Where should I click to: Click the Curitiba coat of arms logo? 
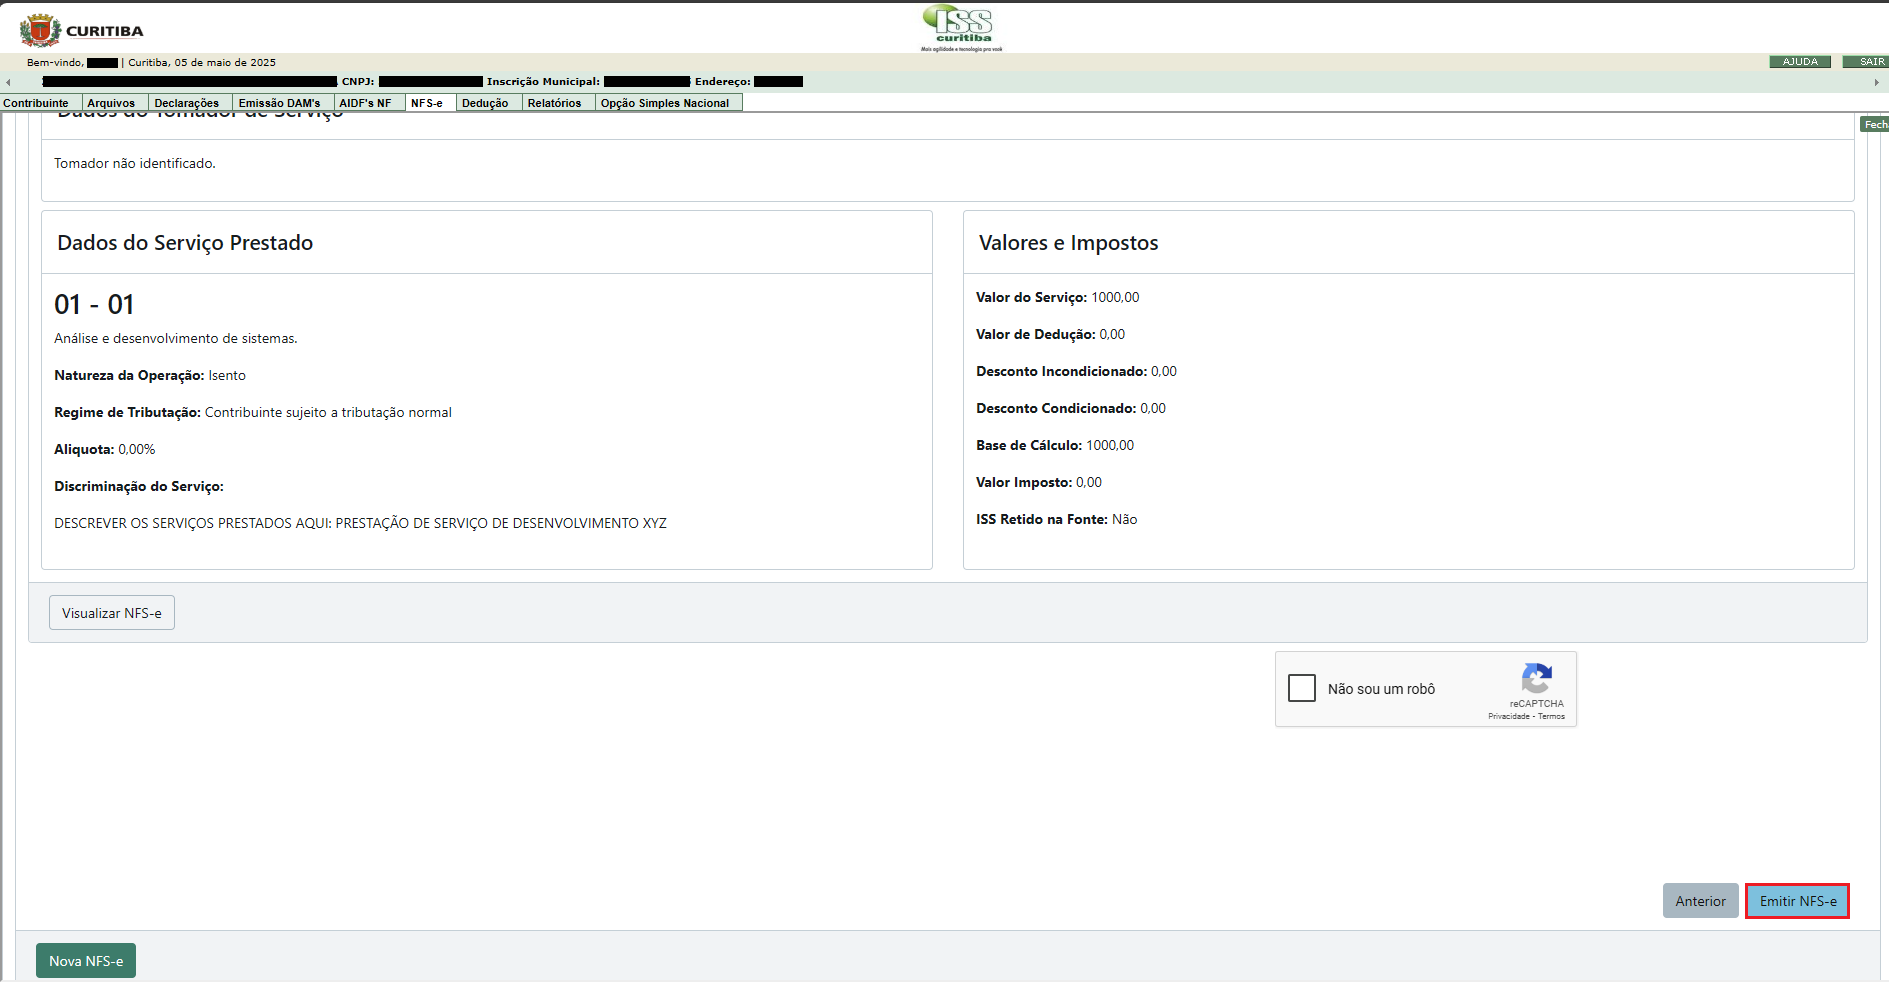coord(40,31)
